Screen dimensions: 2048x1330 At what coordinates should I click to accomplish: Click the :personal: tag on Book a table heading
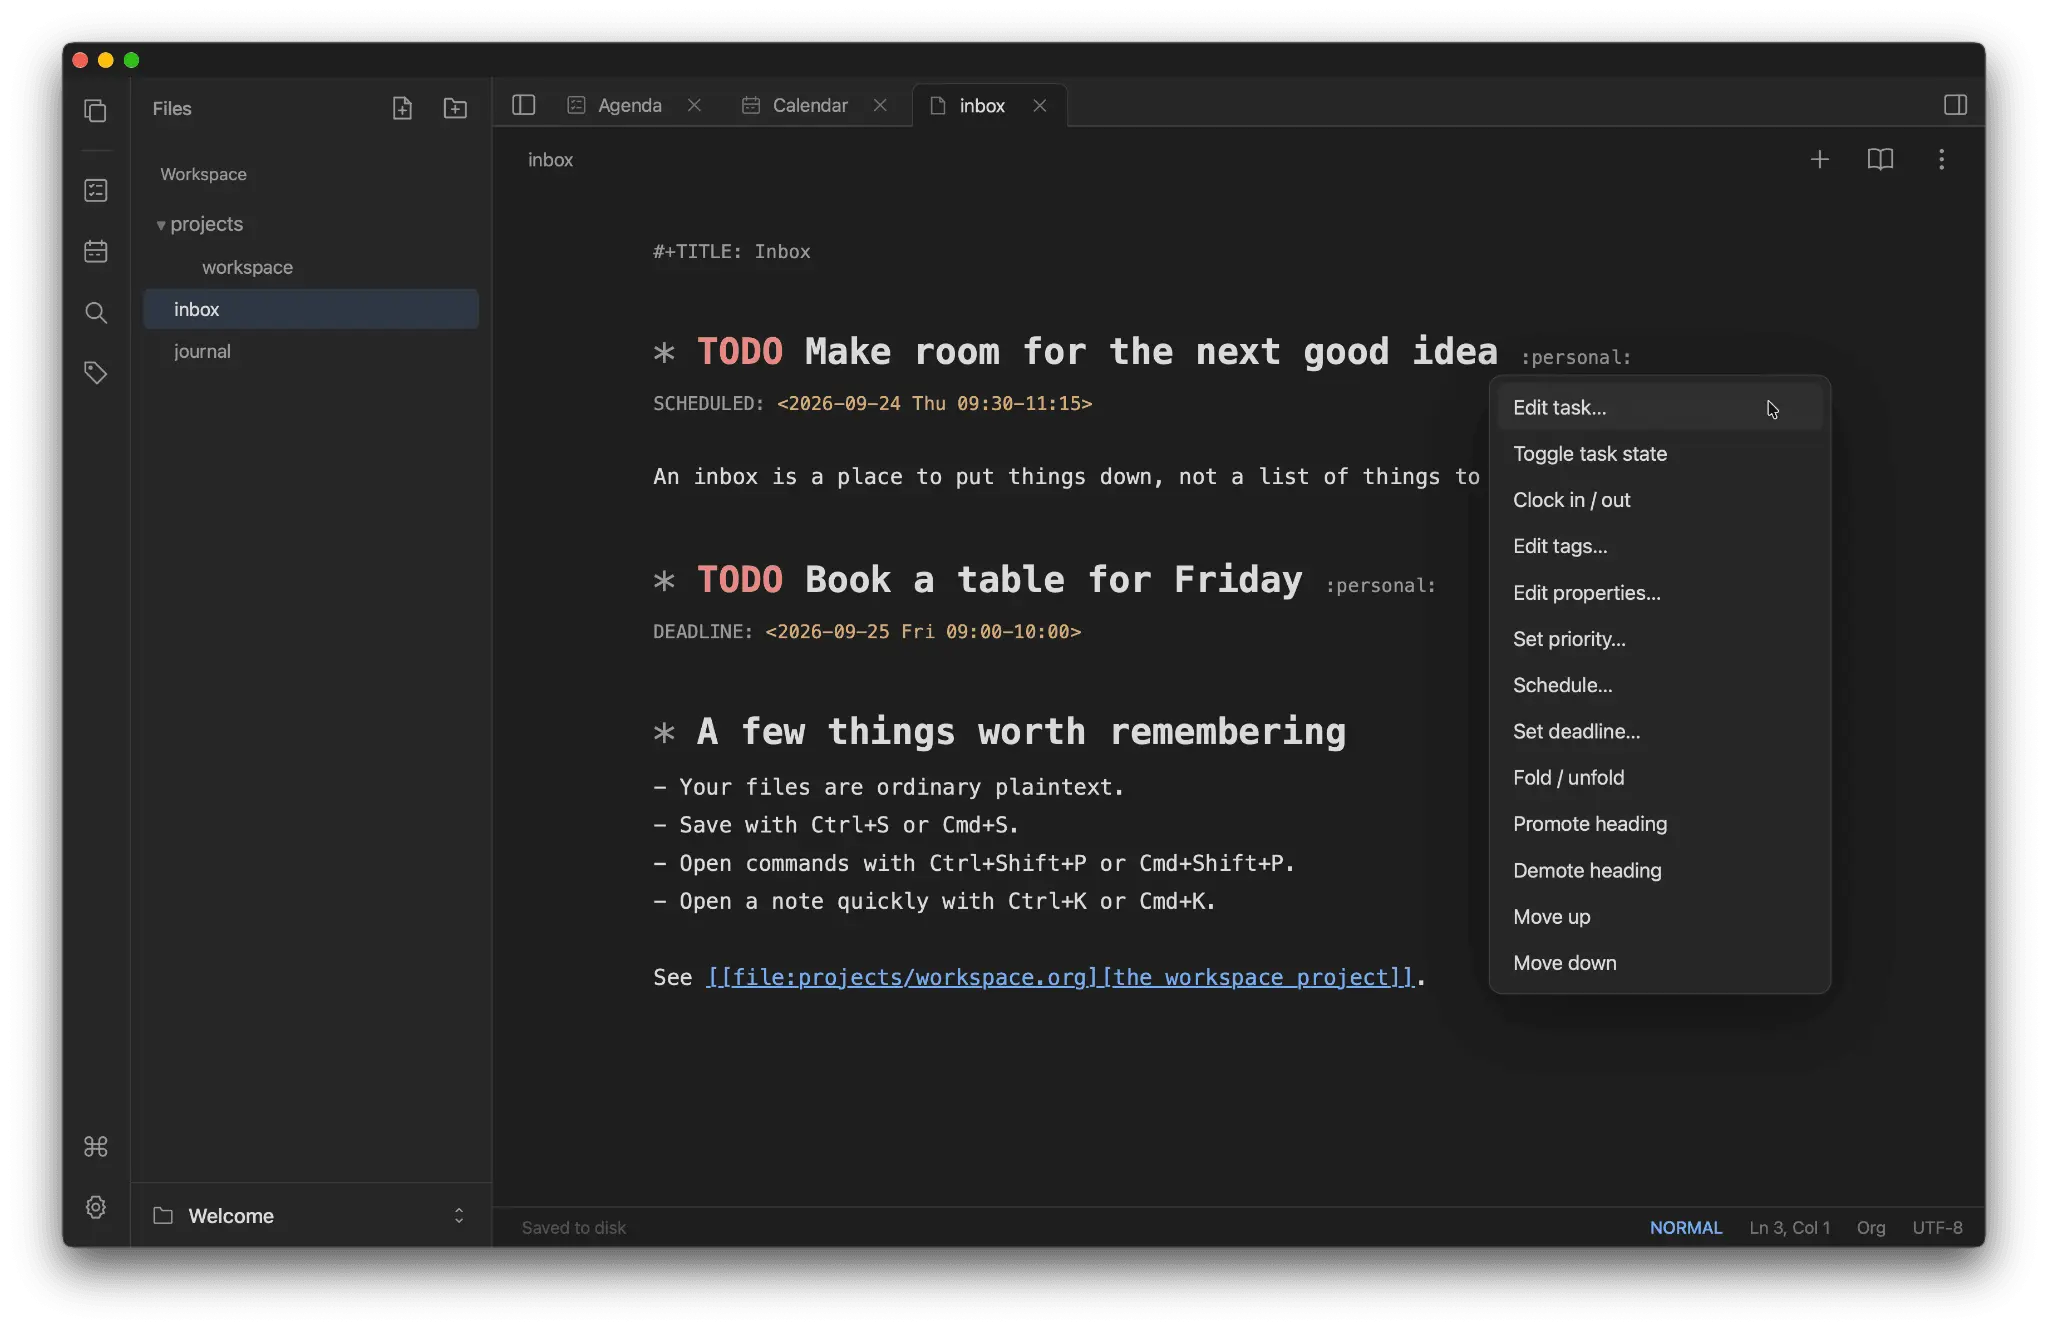pos(1381,585)
